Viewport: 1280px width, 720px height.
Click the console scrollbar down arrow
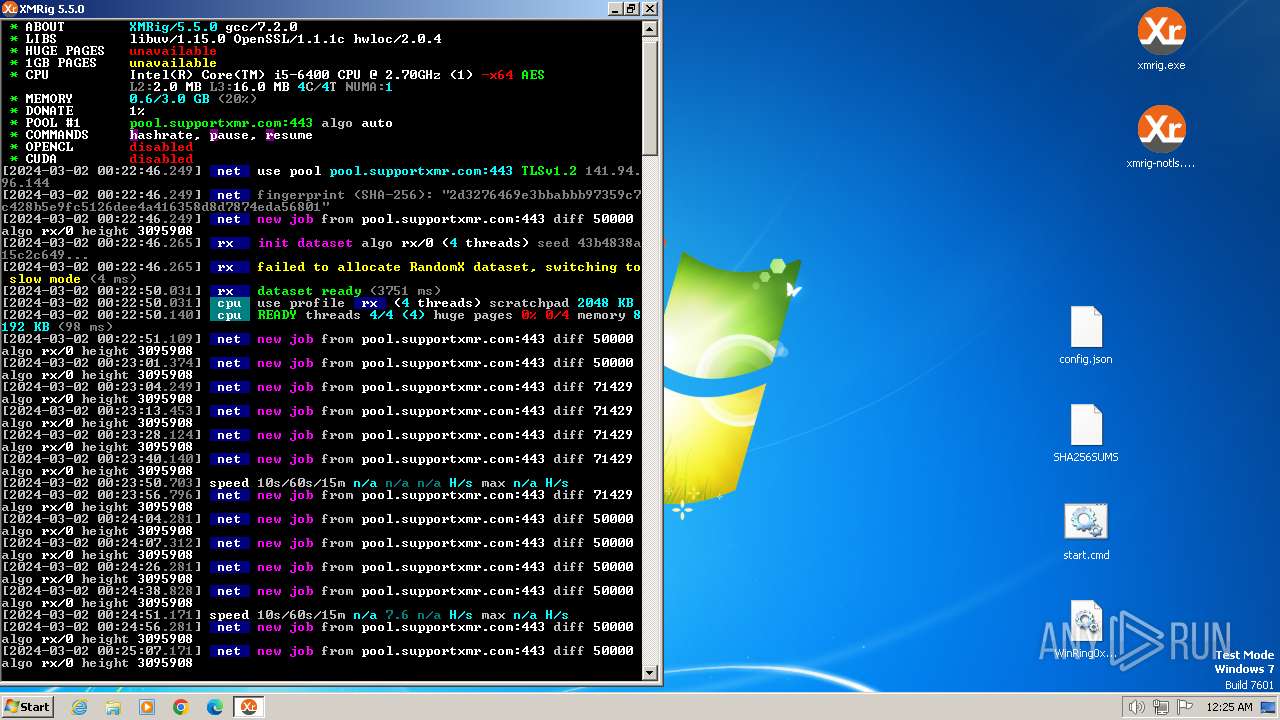click(x=650, y=673)
